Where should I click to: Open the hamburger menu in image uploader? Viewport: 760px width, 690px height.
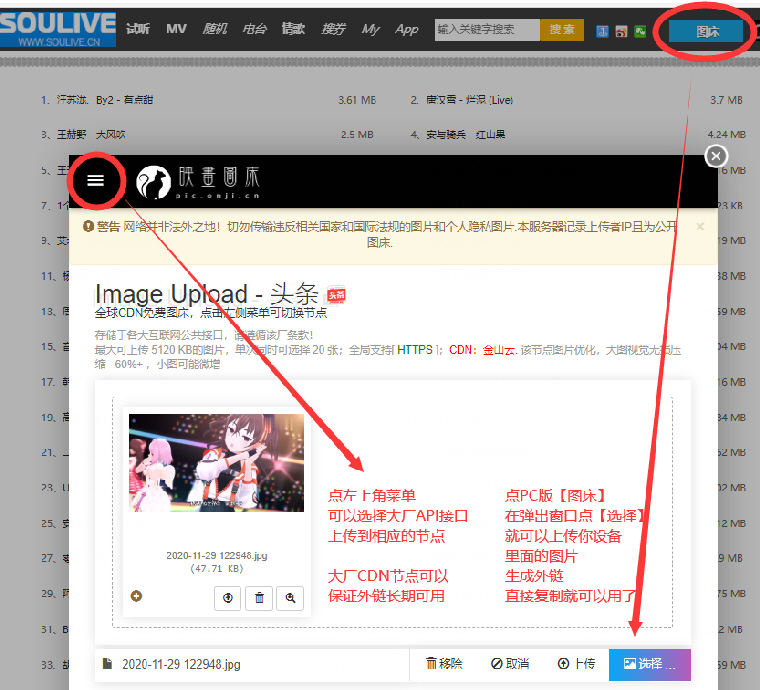tap(95, 180)
